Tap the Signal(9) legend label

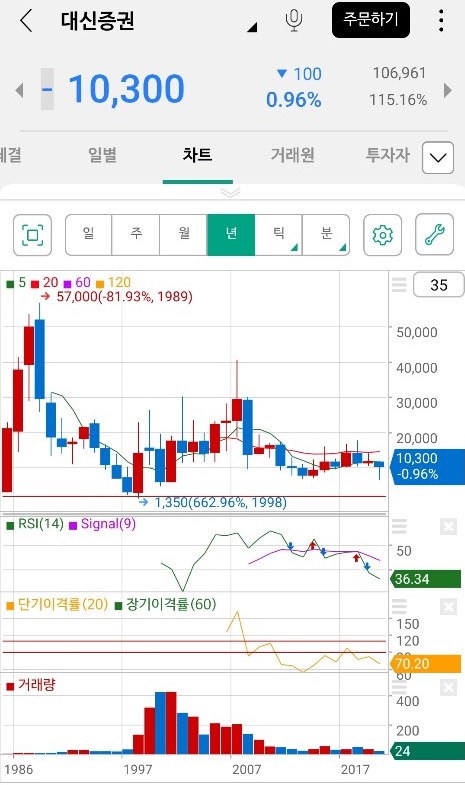point(103,524)
